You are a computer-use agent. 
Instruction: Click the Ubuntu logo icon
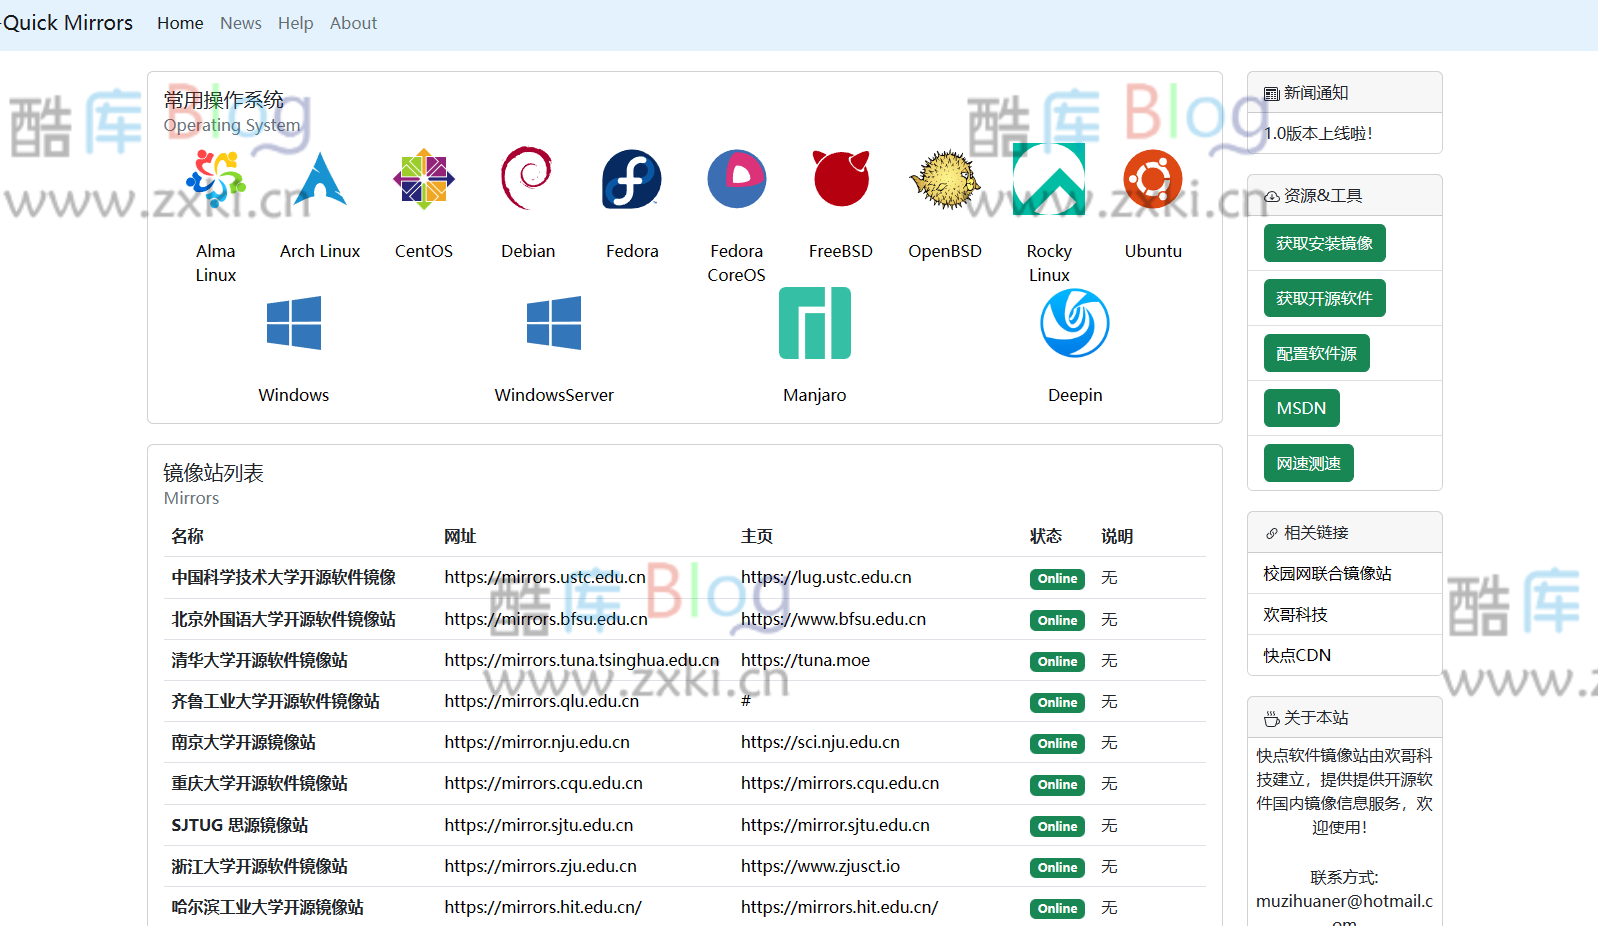click(x=1152, y=179)
